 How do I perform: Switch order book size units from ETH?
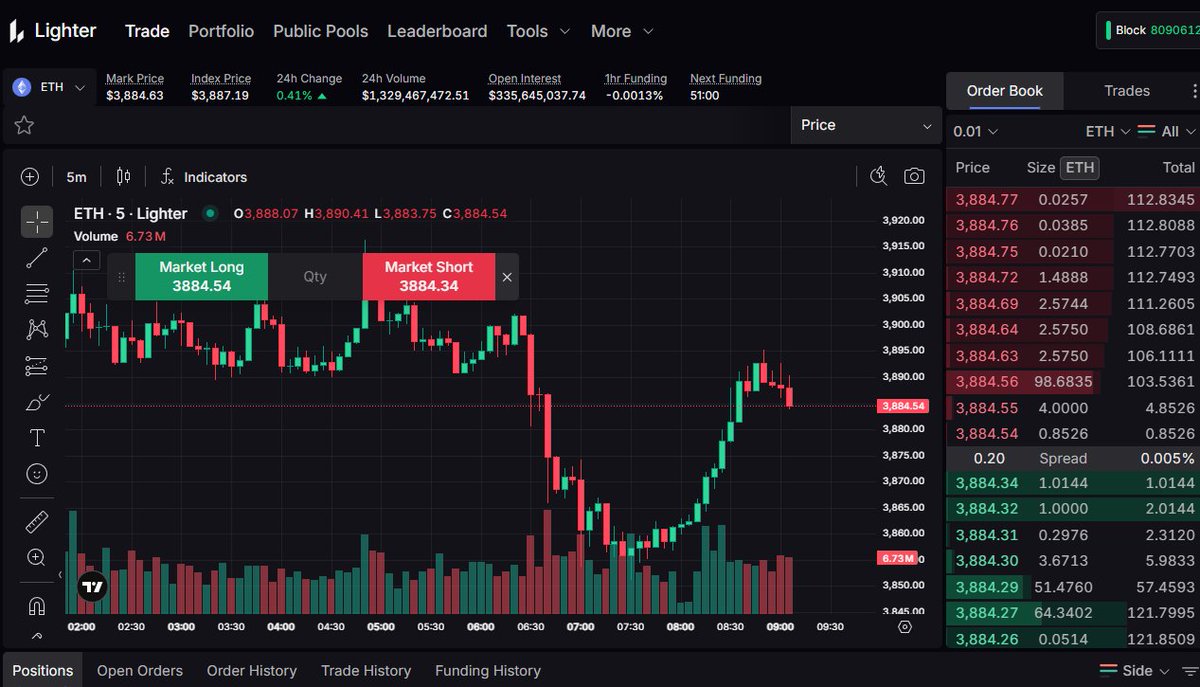click(x=1080, y=167)
